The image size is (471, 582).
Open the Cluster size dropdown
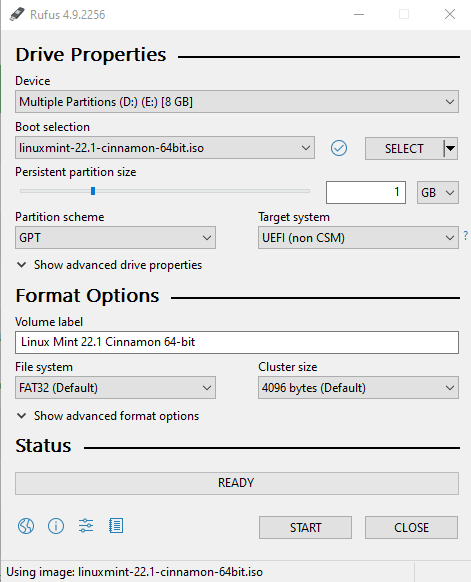(358, 388)
